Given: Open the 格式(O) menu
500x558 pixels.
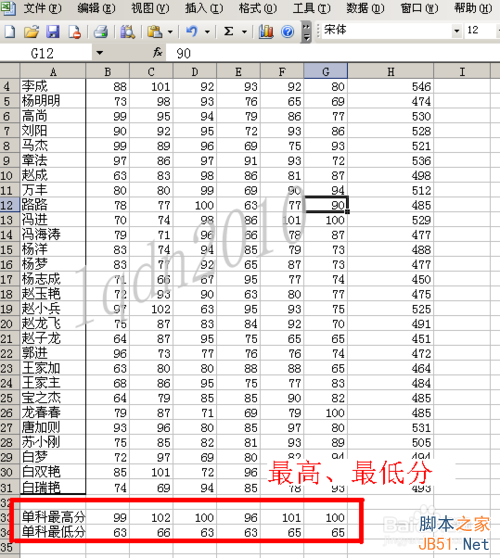Looking at the screenshot, I should pyautogui.click(x=258, y=8).
